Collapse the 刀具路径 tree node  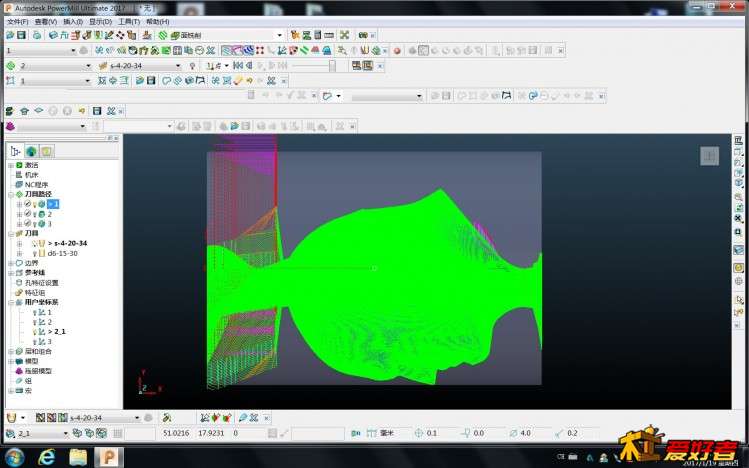pos(11,194)
